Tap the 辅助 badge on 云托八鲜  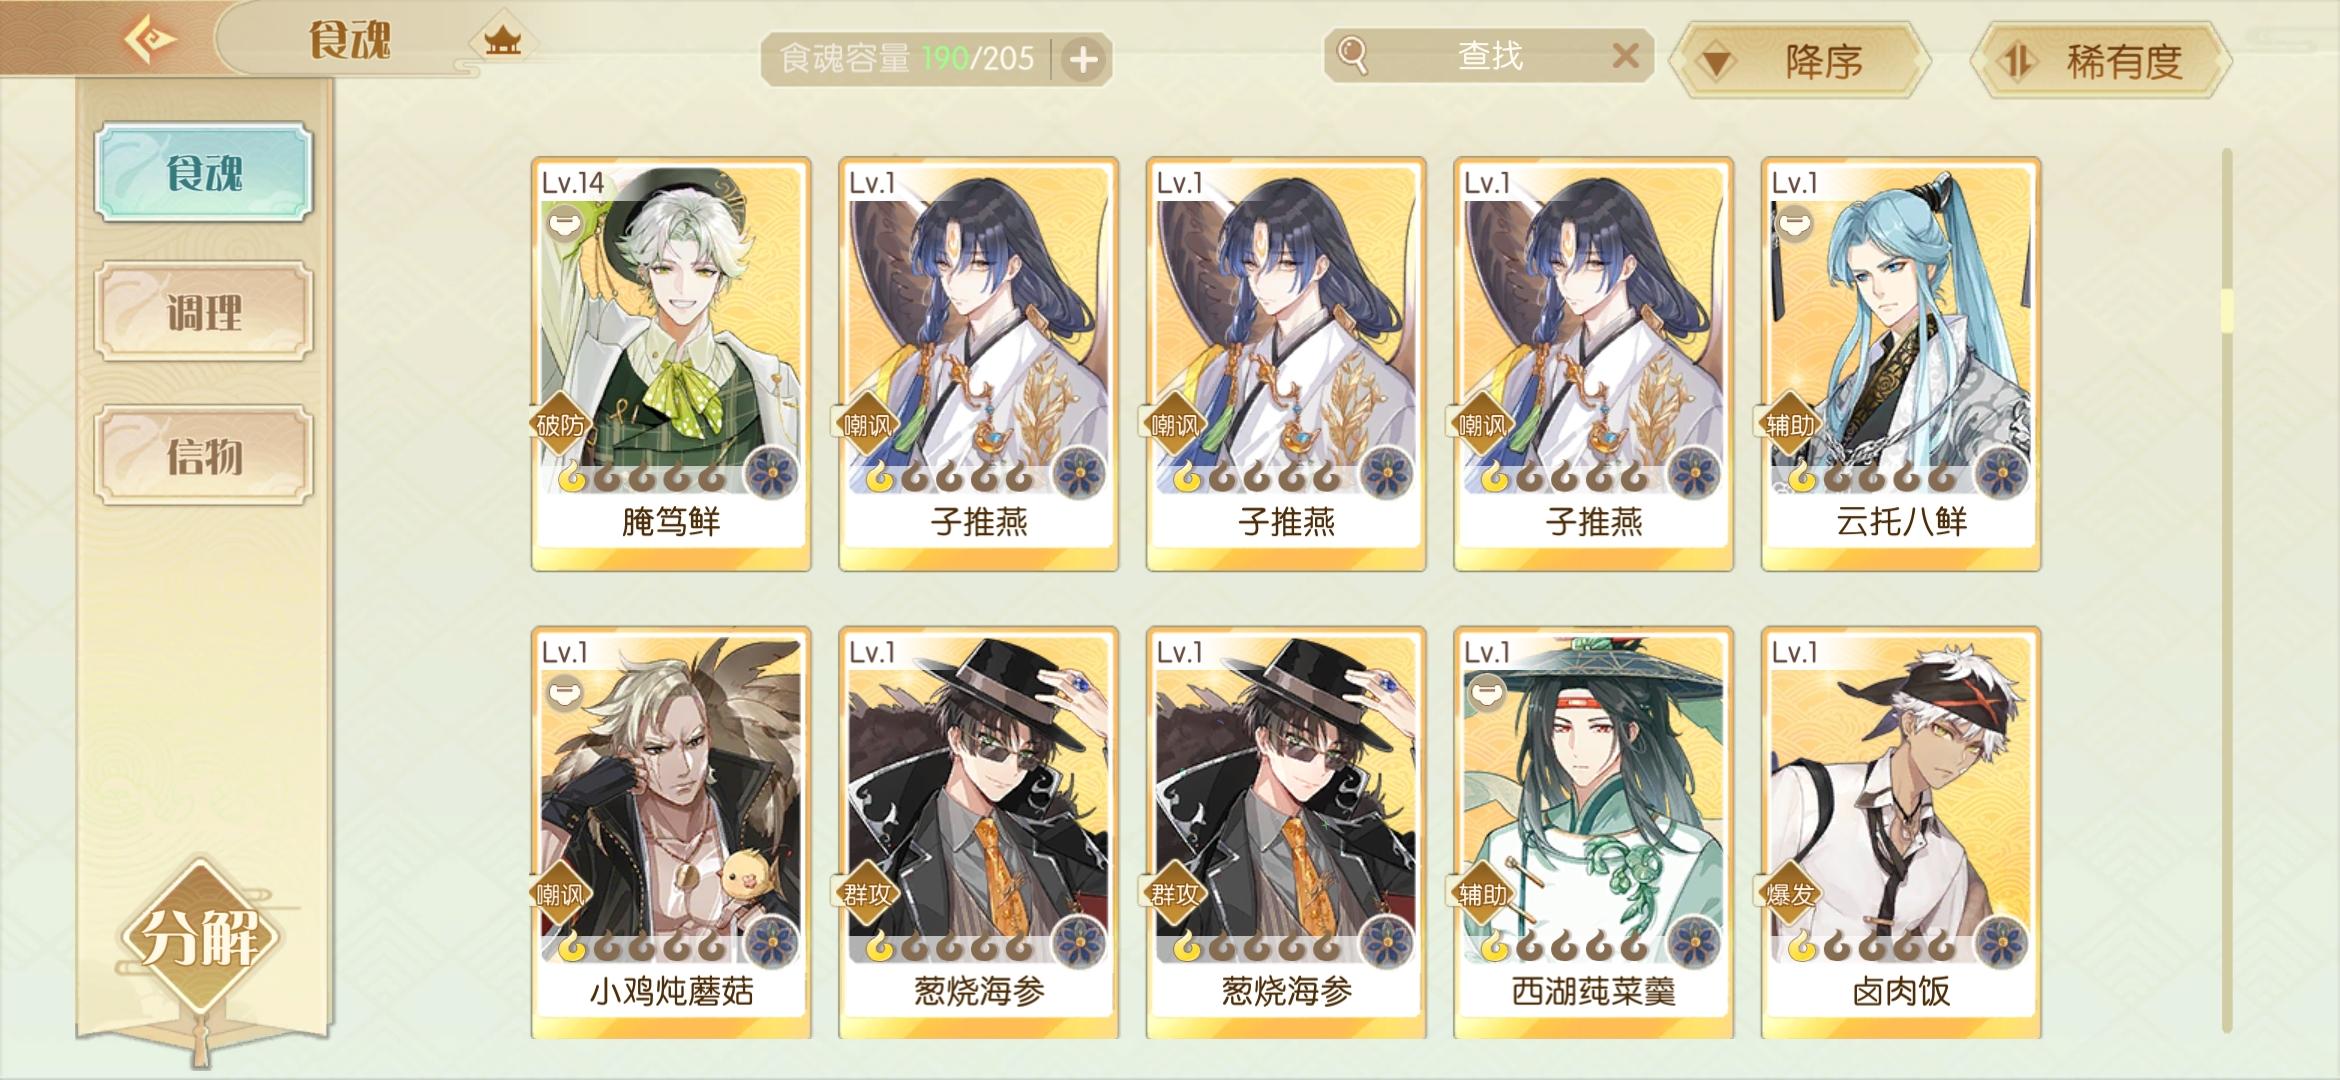pyautogui.click(x=1790, y=425)
